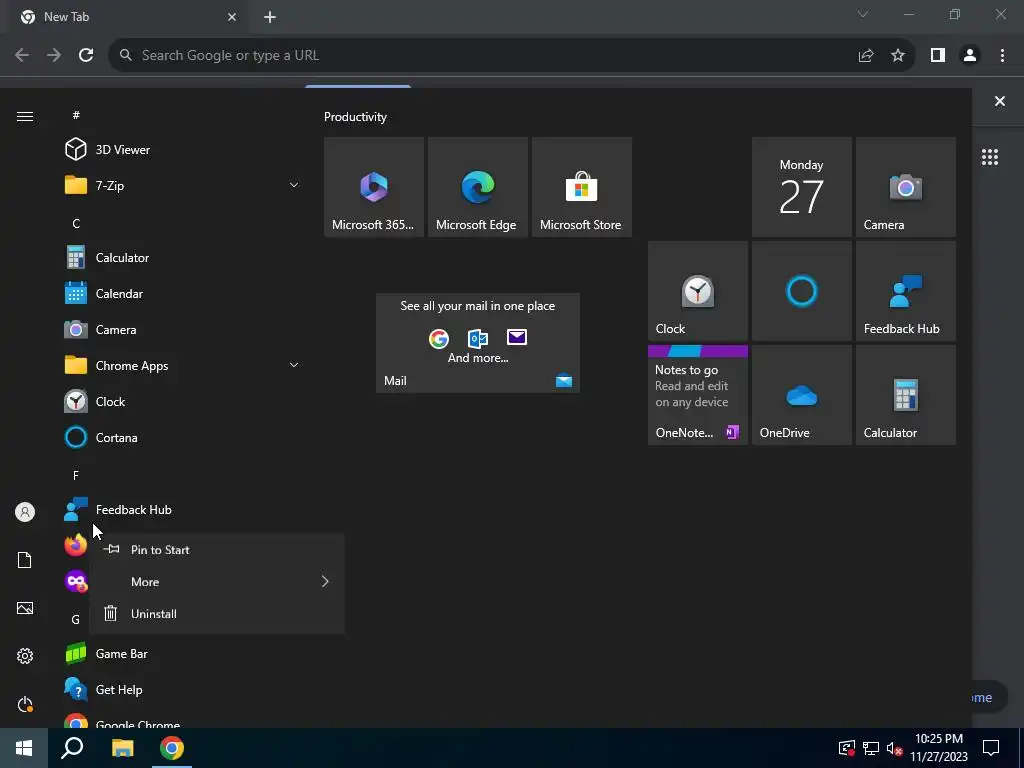The width and height of the screenshot is (1024, 768).
Task: Open Search from the taskbar
Action: (x=72, y=748)
